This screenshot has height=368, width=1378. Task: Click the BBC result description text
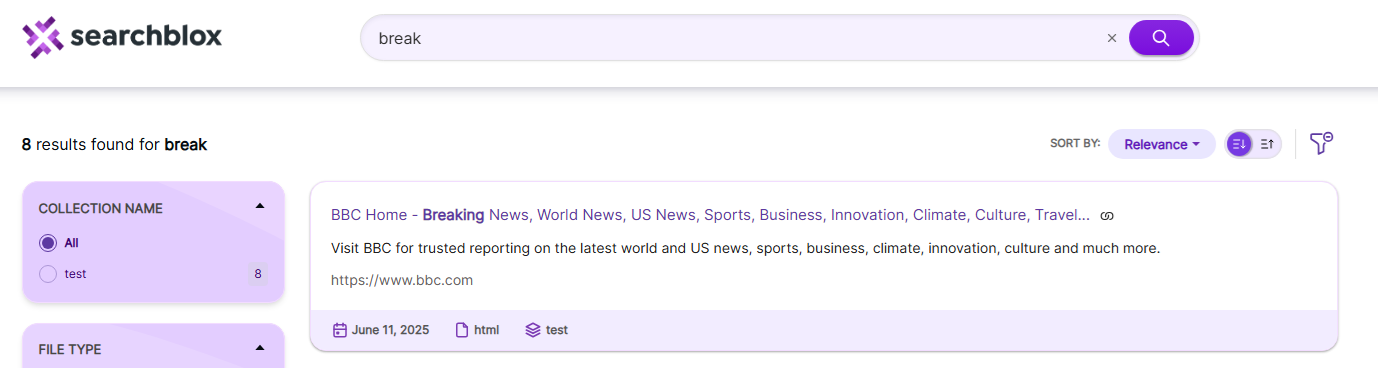(x=745, y=248)
